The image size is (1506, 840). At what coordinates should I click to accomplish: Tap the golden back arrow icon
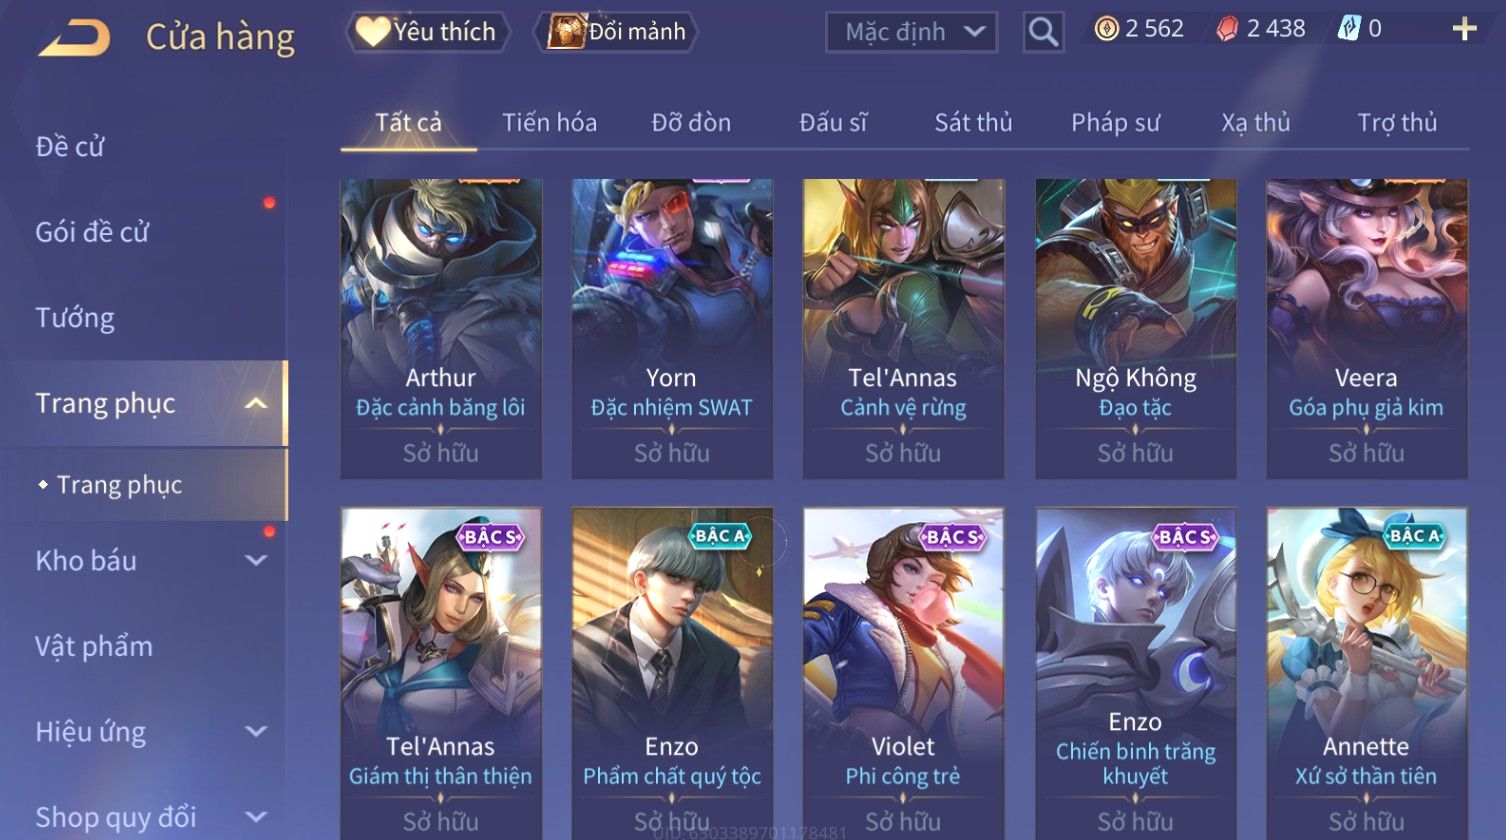pos(74,38)
